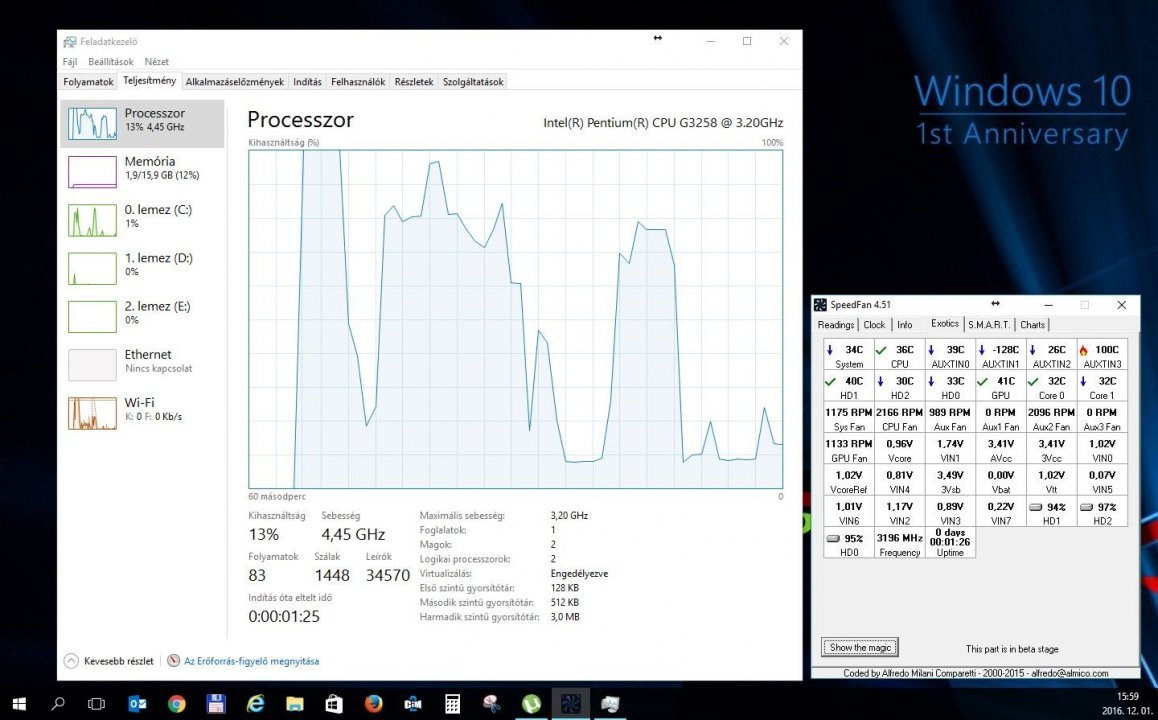Select 2. lemez (E:) in sidebar

[x=142, y=316]
